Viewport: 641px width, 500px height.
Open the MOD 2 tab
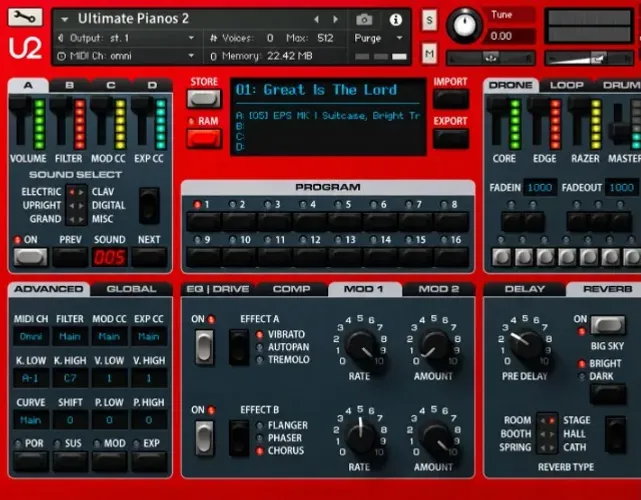click(439, 289)
